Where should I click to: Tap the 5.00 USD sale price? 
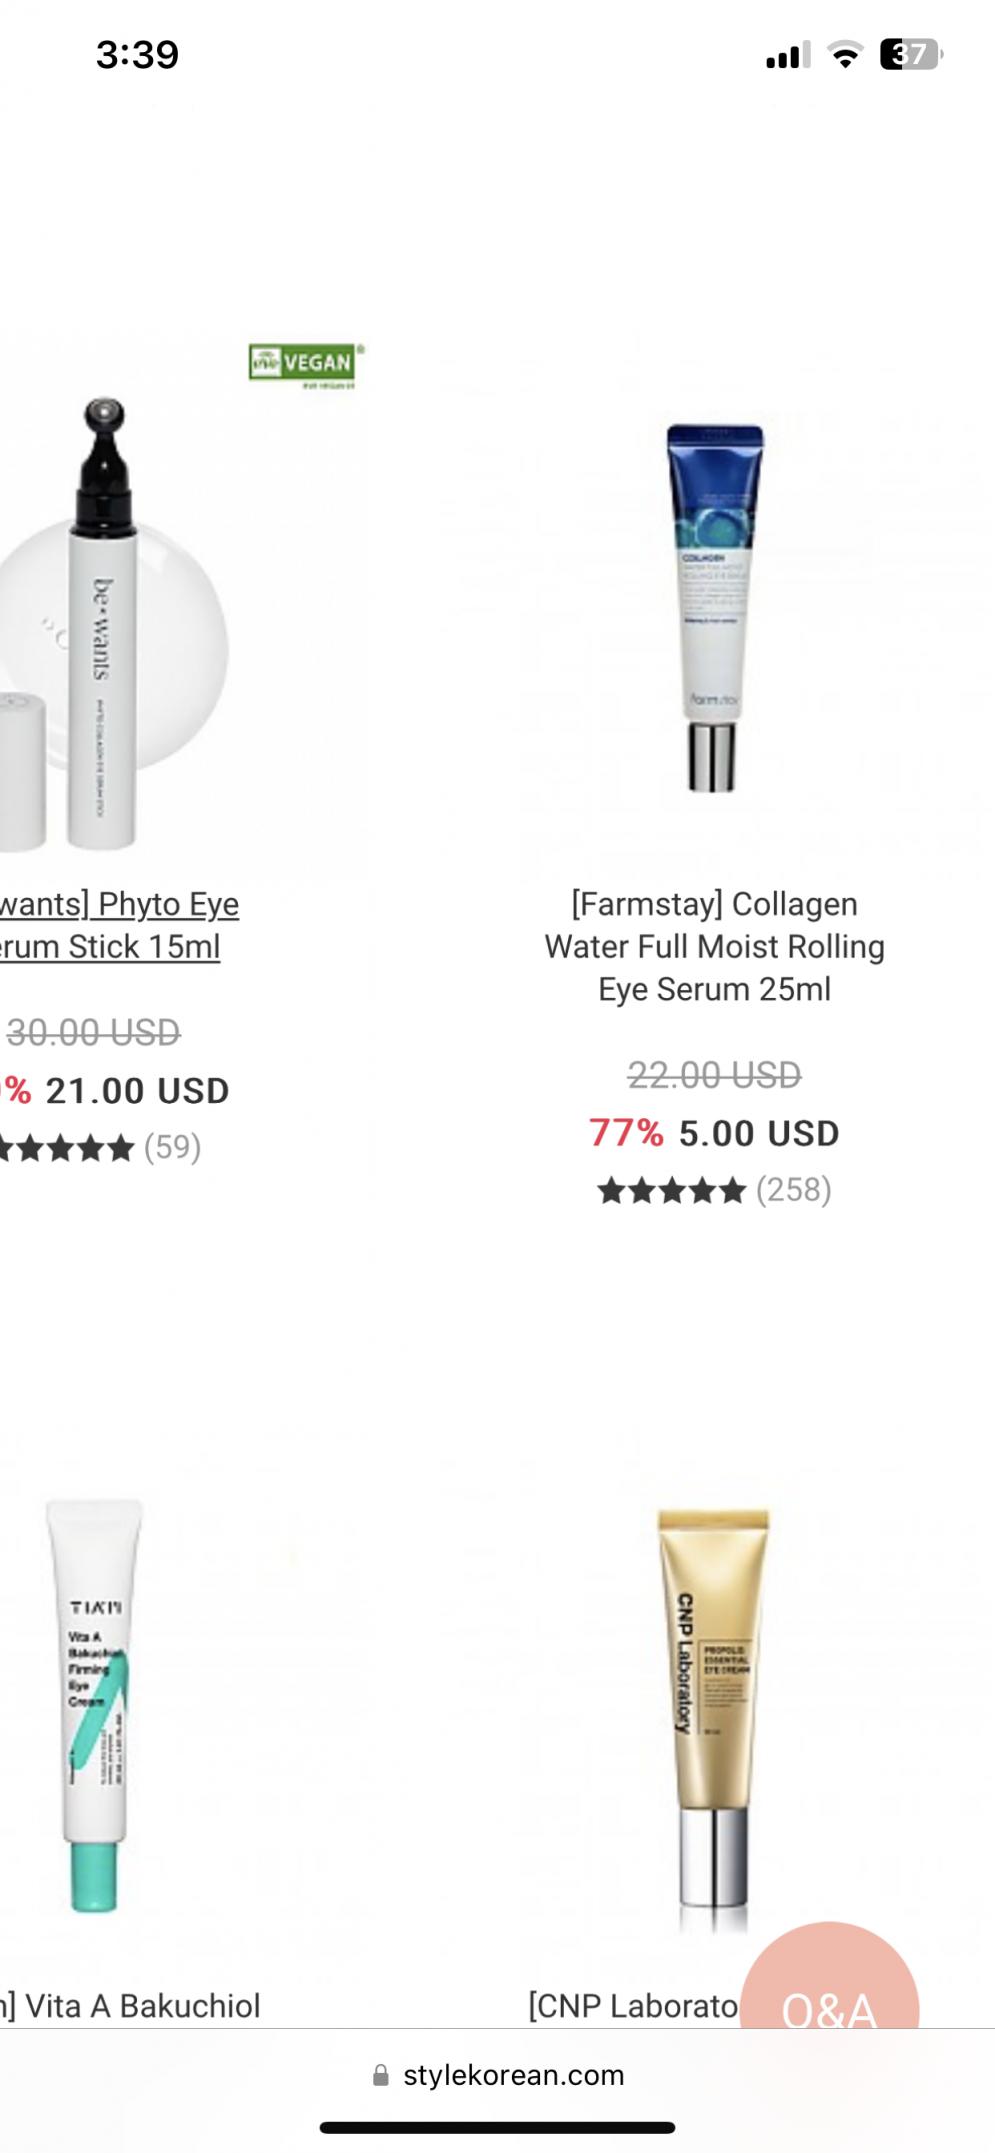(x=759, y=1133)
